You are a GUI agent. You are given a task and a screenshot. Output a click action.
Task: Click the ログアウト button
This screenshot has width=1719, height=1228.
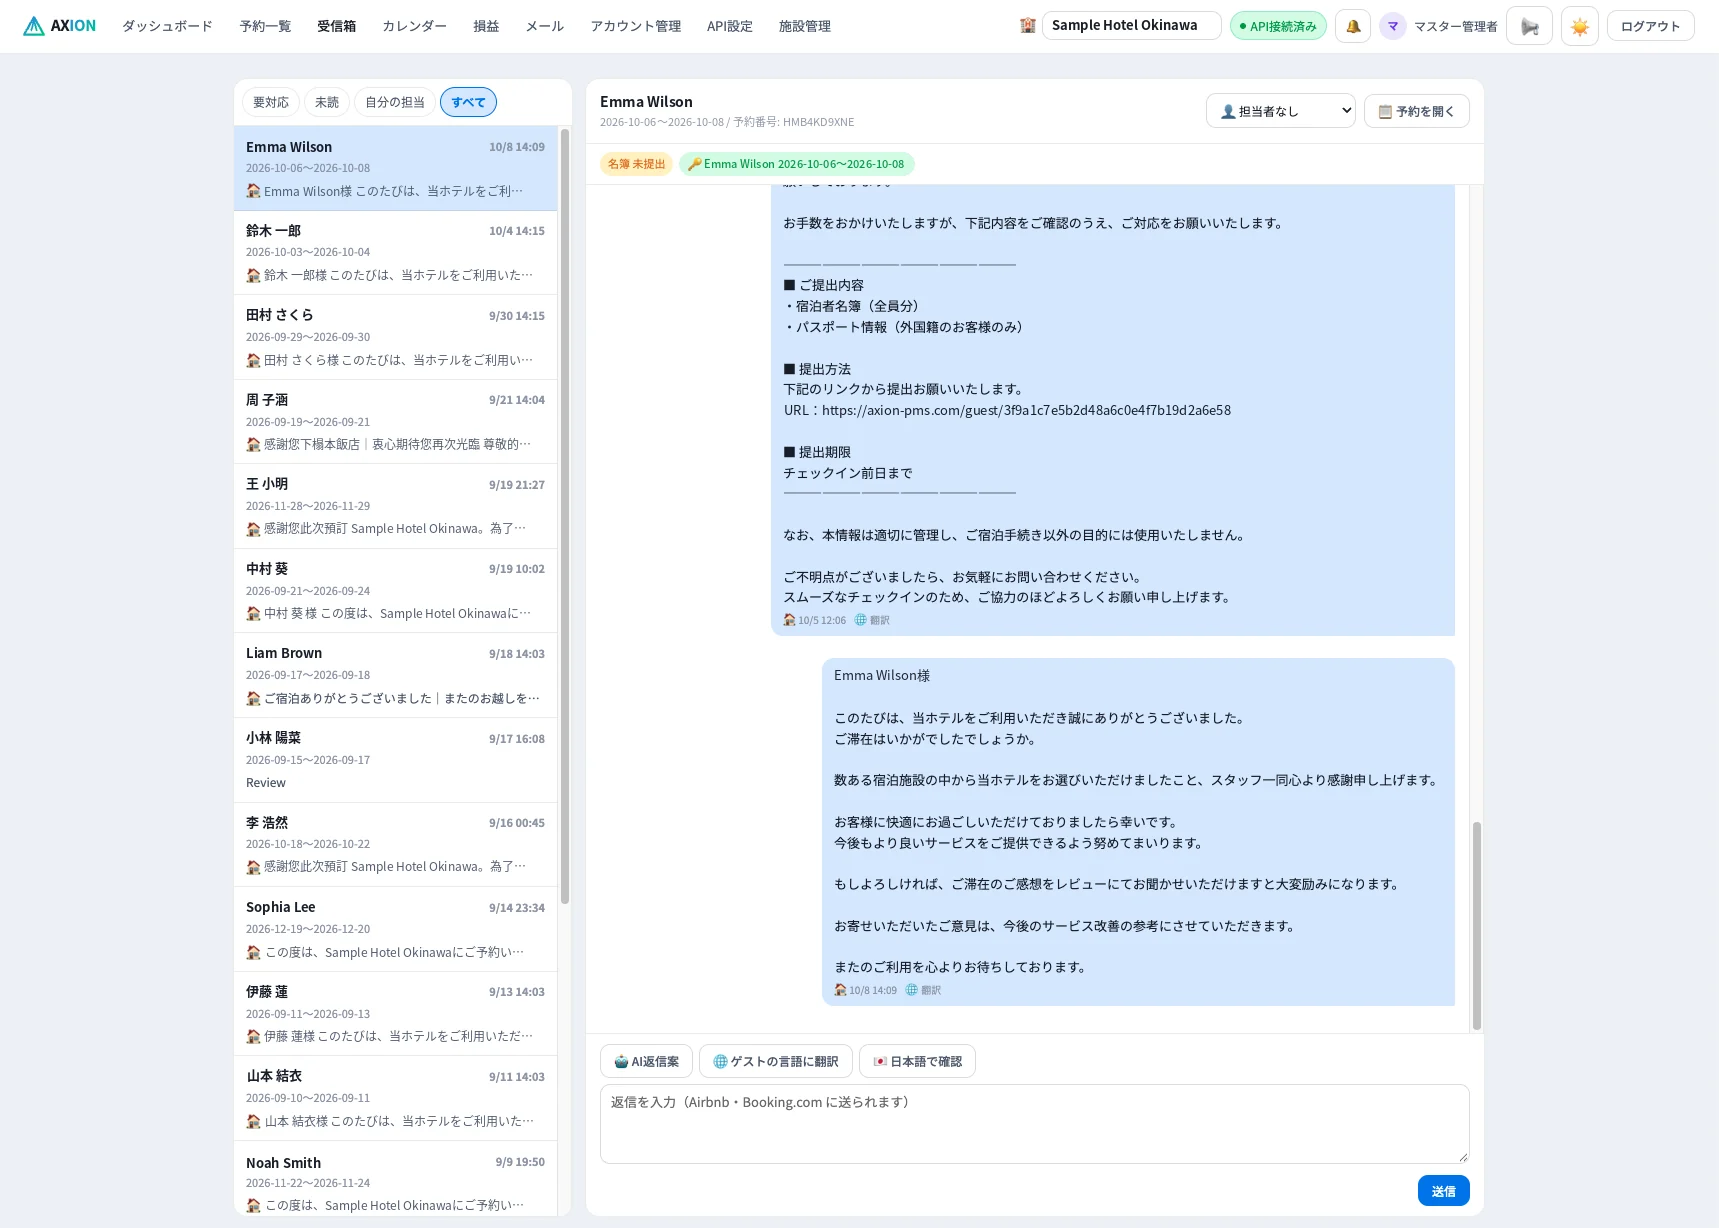pyautogui.click(x=1650, y=26)
